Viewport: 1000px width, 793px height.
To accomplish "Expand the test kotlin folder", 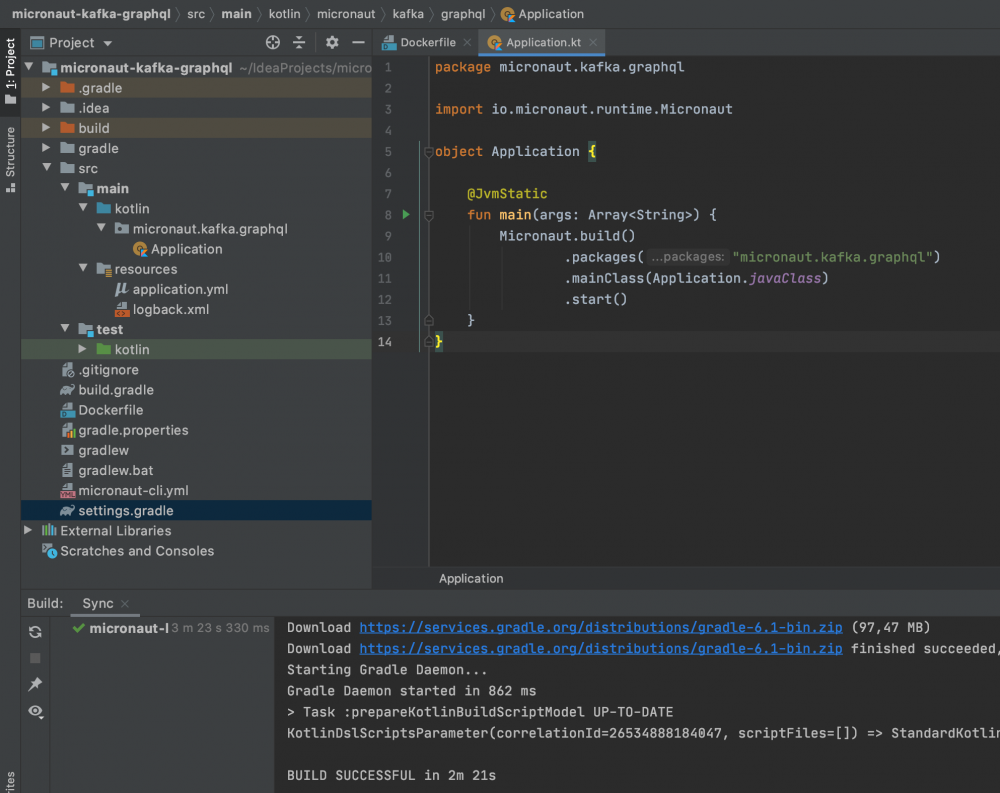I will (82, 349).
